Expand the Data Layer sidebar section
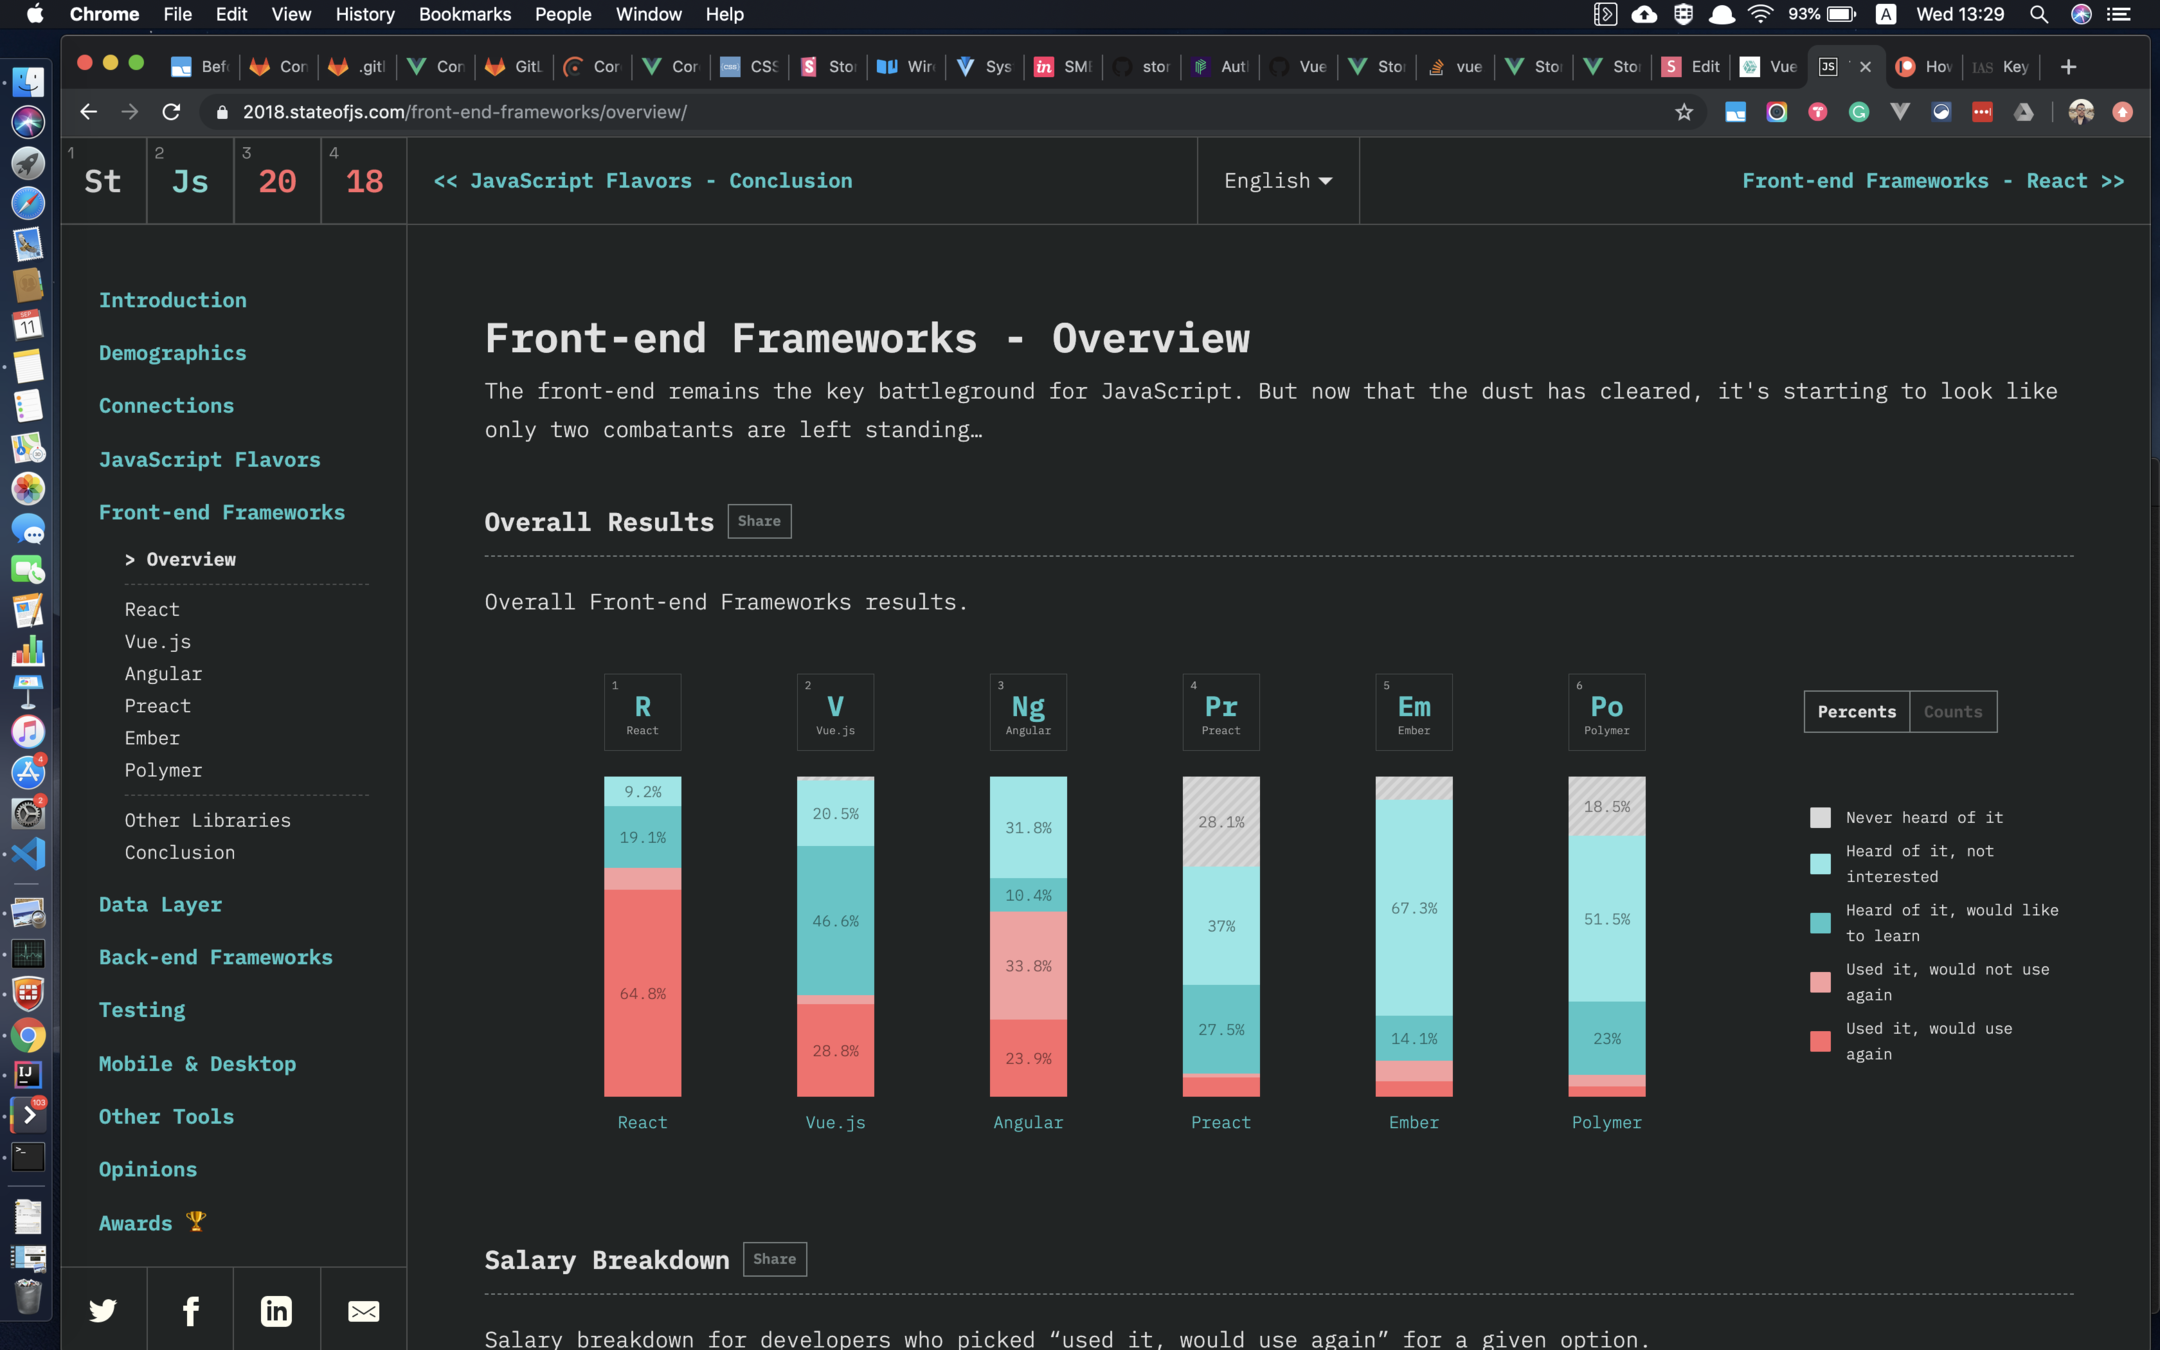 click(160, 904)
